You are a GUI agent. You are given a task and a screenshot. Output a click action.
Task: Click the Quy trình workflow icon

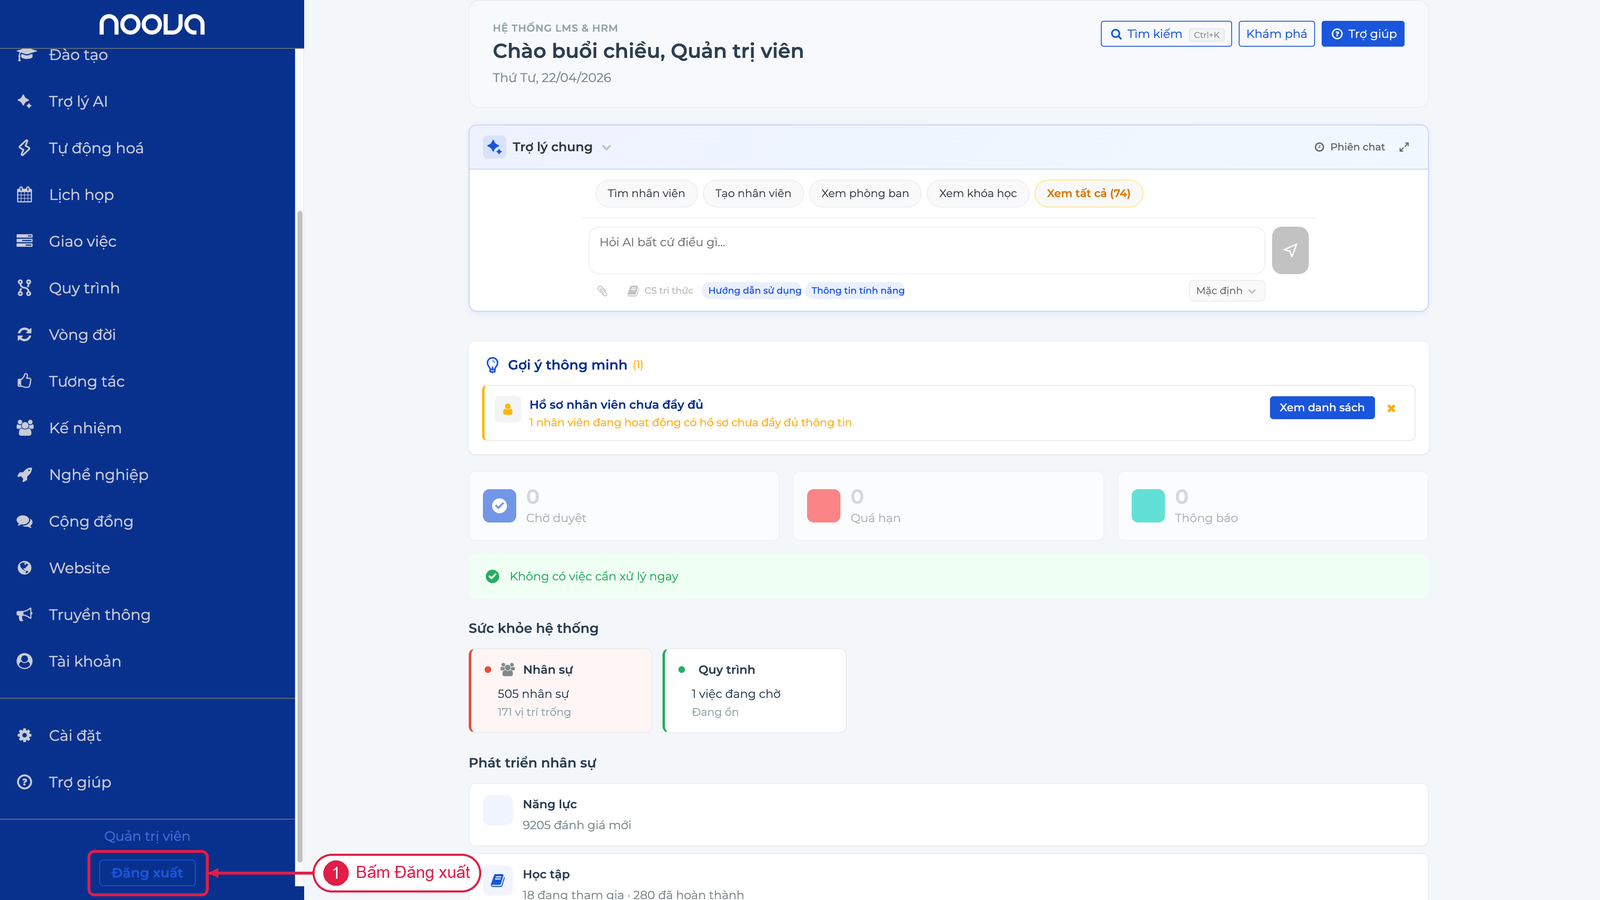click(25, 288)
